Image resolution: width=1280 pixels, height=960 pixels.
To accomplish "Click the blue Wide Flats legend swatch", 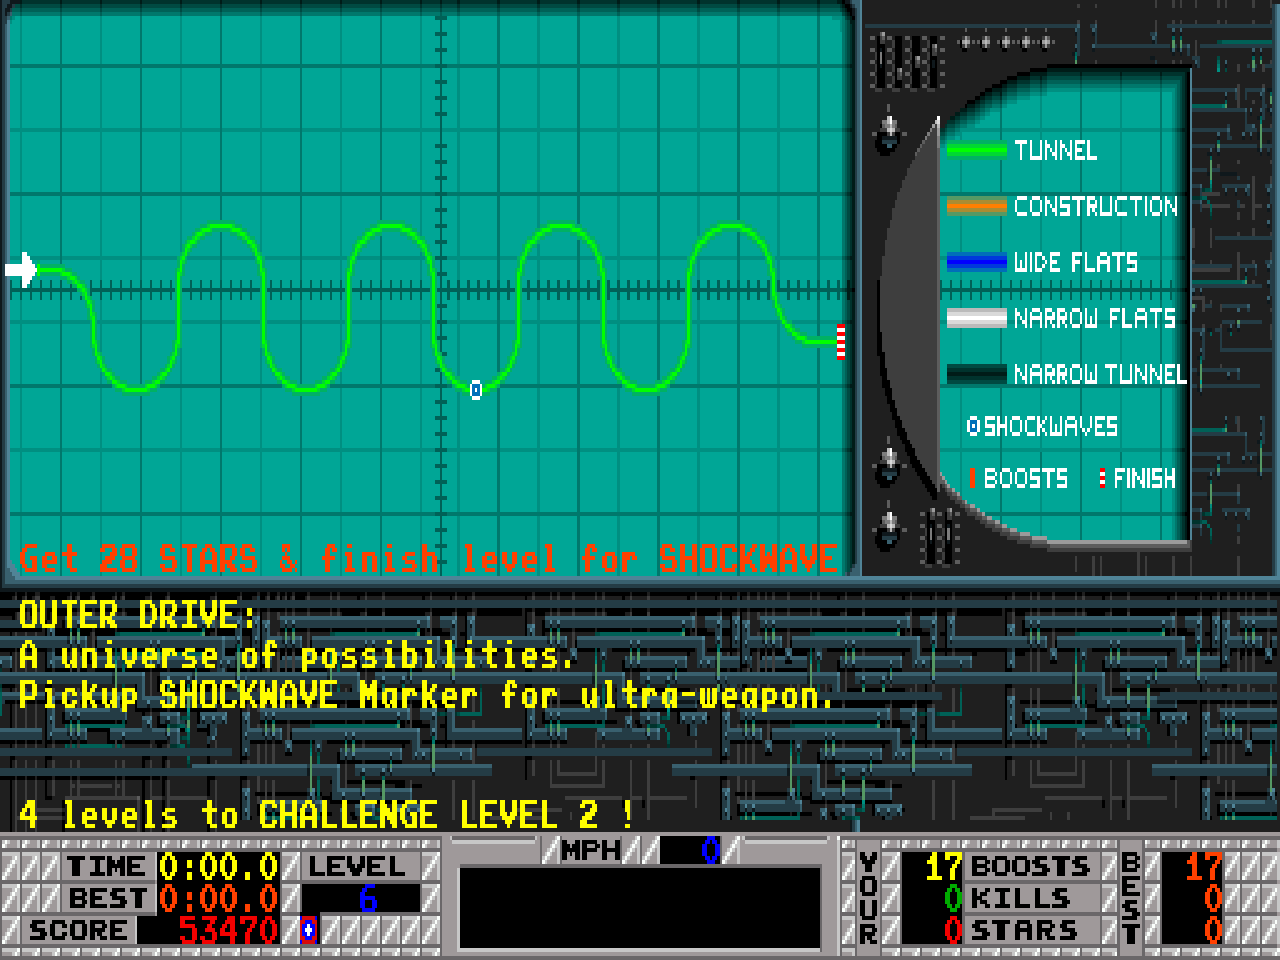I will coord(976,262).
